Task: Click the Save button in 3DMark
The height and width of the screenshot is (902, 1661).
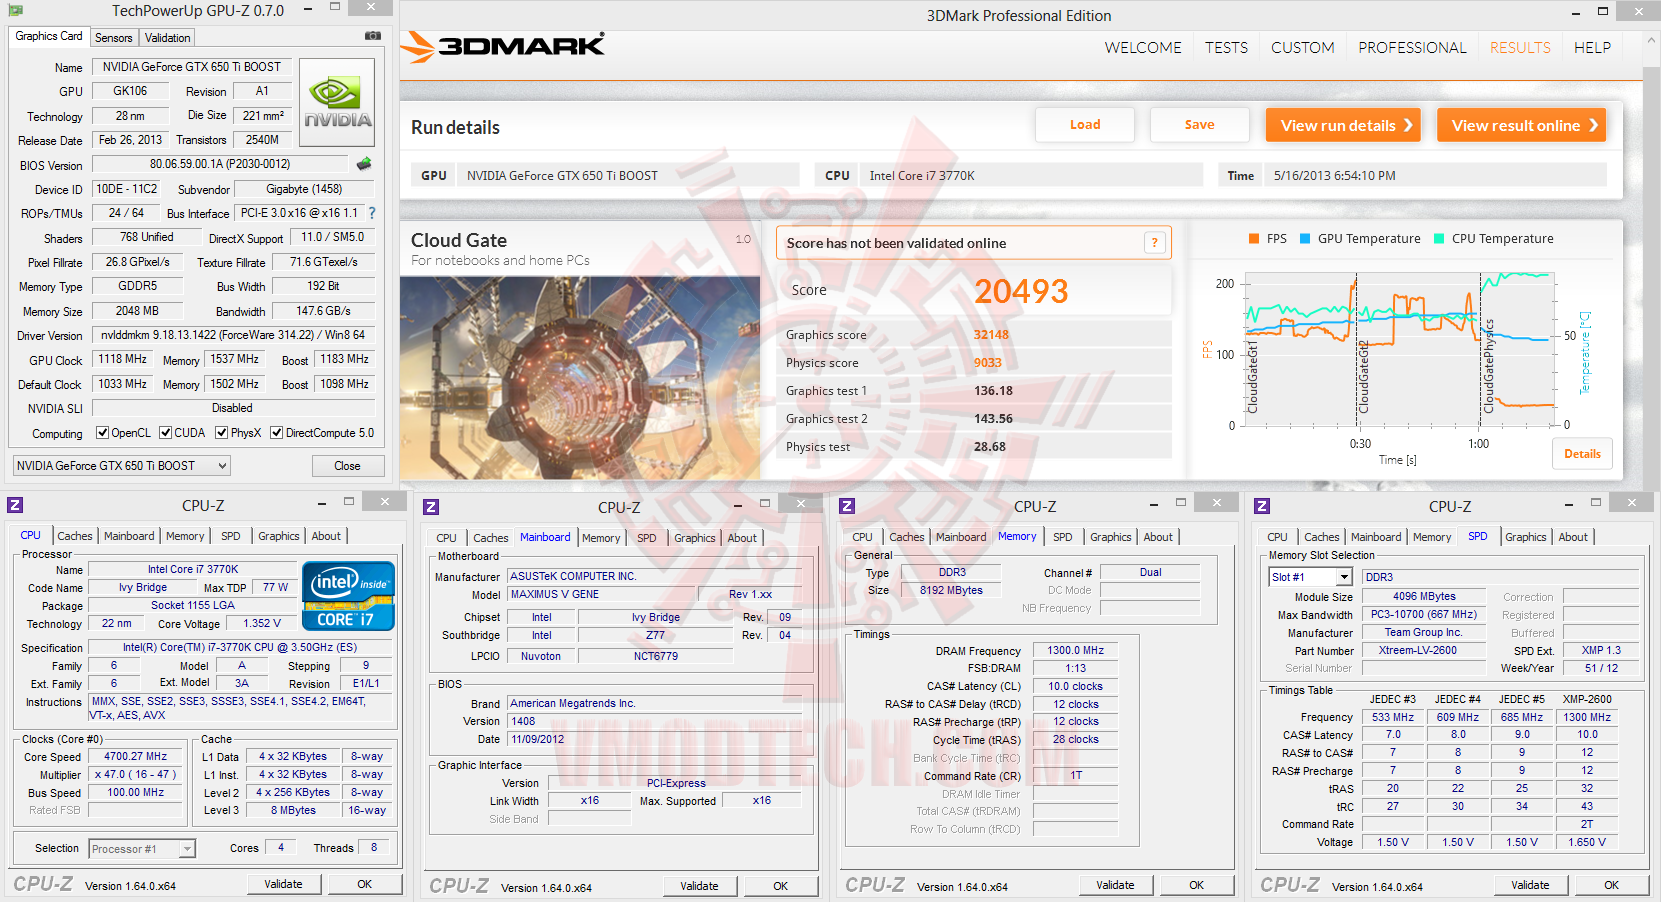Action: (1200, 125)
